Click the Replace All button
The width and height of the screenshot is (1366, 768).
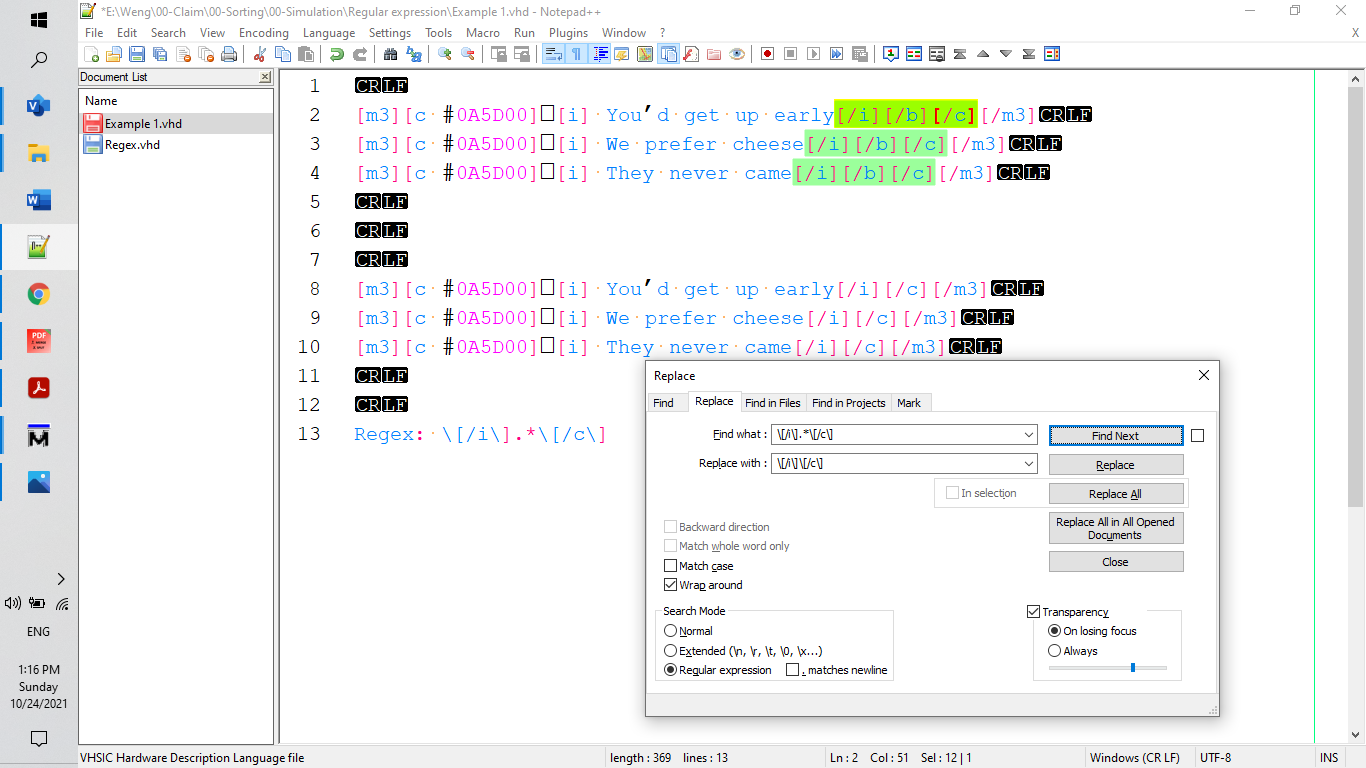tap(1116, 494)
